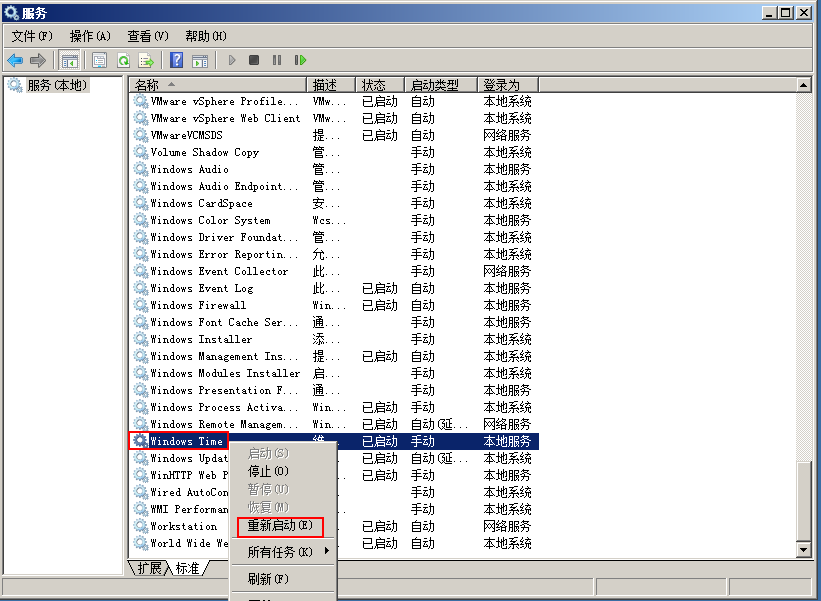Click 自动 startup type of Workstation row
This screenshot has width=821, height=601.
(423, 526)
